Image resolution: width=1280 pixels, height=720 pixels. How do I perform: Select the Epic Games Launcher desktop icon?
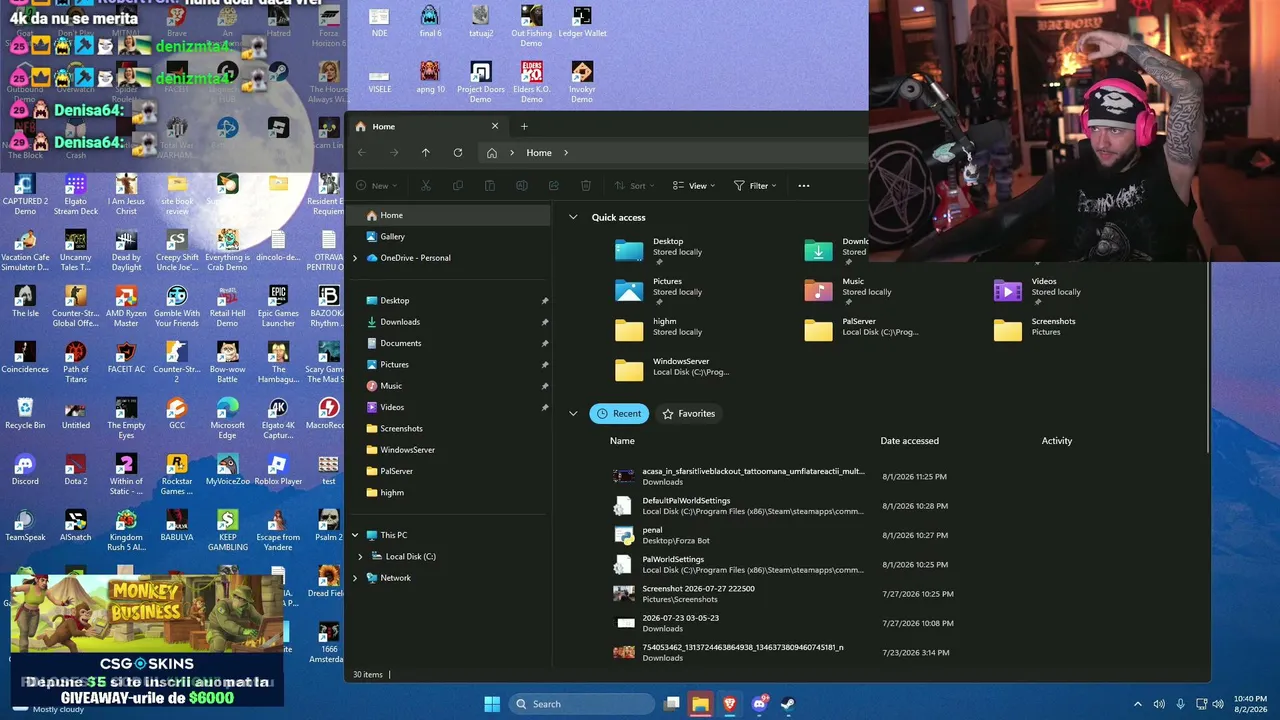(278, 306)
